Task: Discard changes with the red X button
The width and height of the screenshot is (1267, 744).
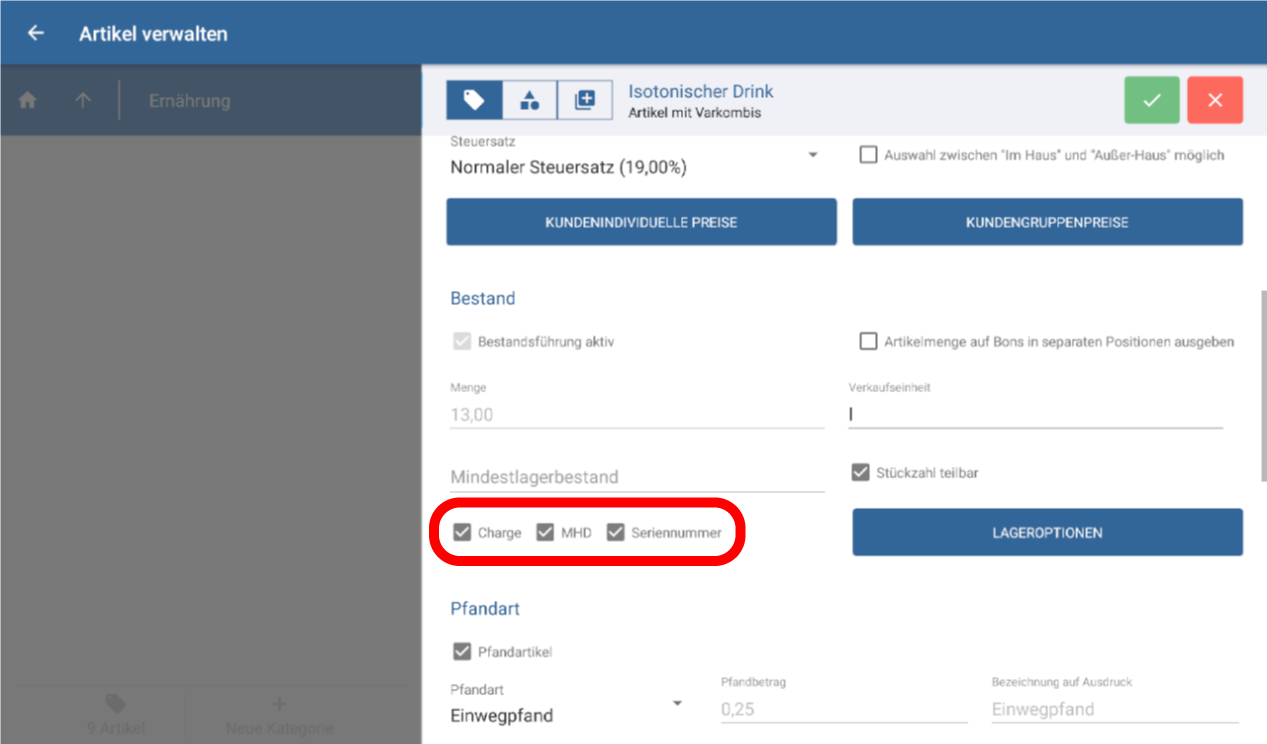Action: coord(1215,100)
